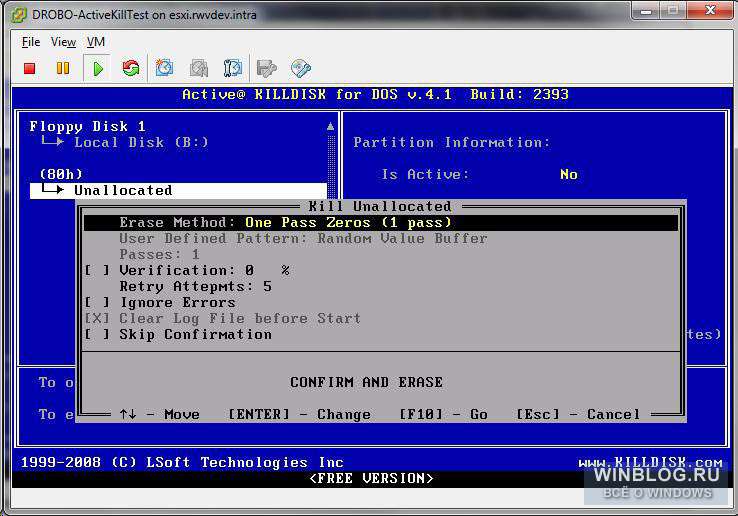
Task: Click the [Esc] - Cancel hint
Action: click(x=578, y=414)
